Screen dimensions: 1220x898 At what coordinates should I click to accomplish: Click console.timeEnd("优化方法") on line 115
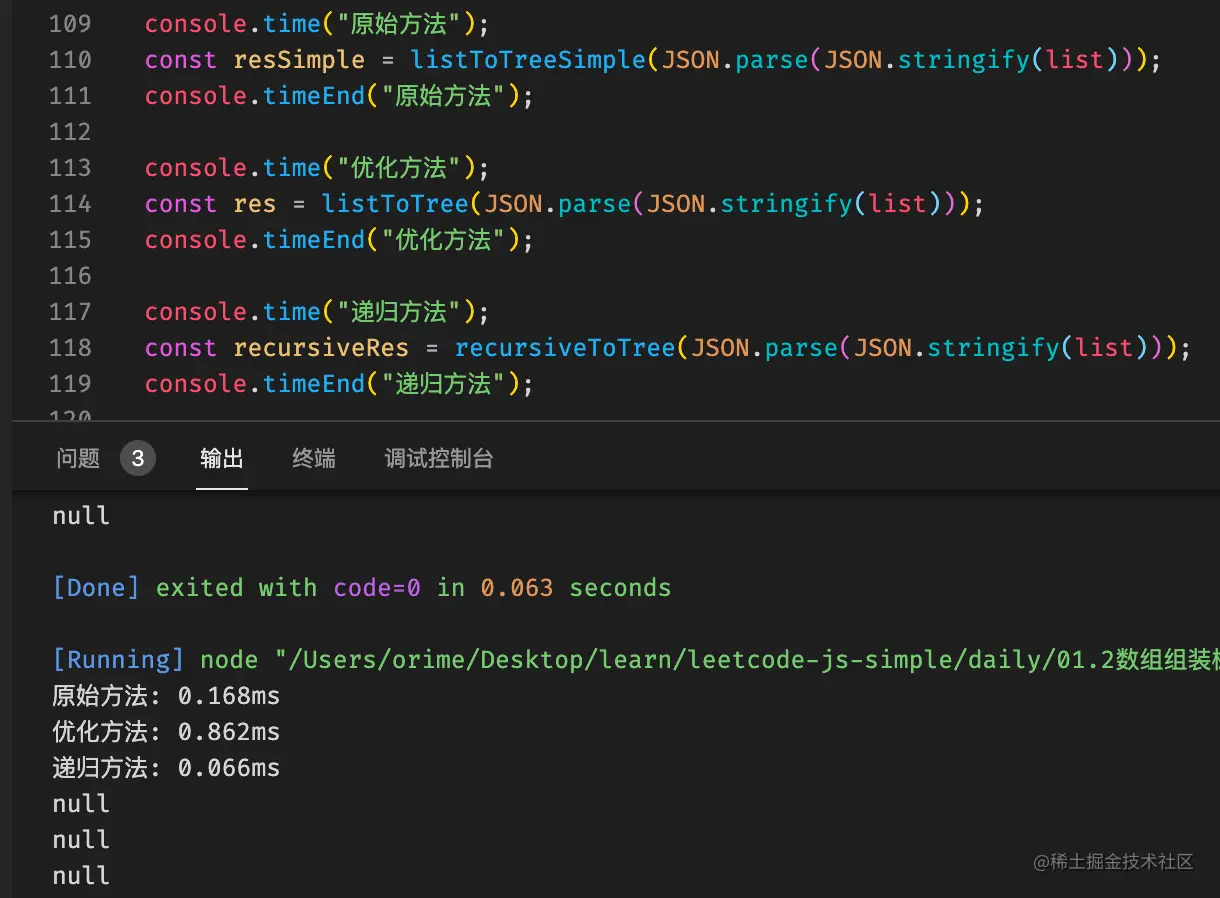coord(340,240)
